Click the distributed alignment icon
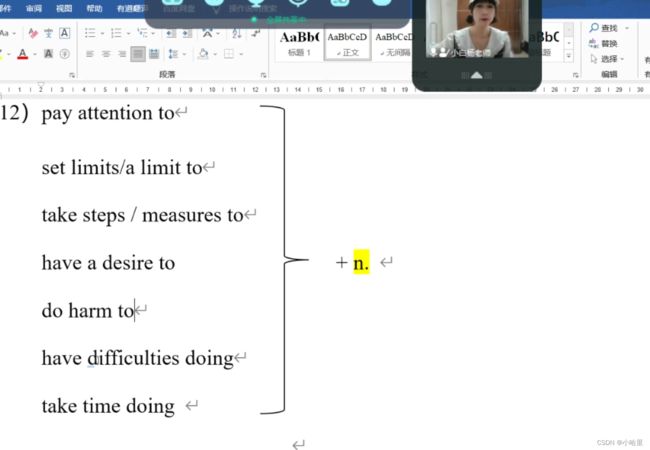Viewport: 650px width, 450px height. [154, 54]
